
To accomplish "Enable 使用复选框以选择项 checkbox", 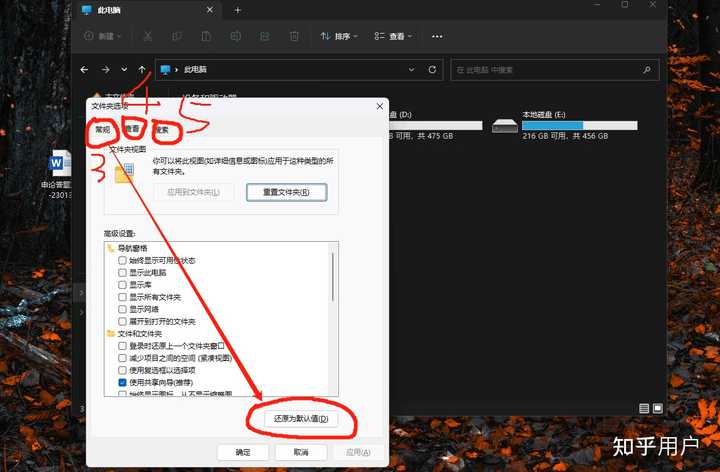I will click(x=122, y=370).
